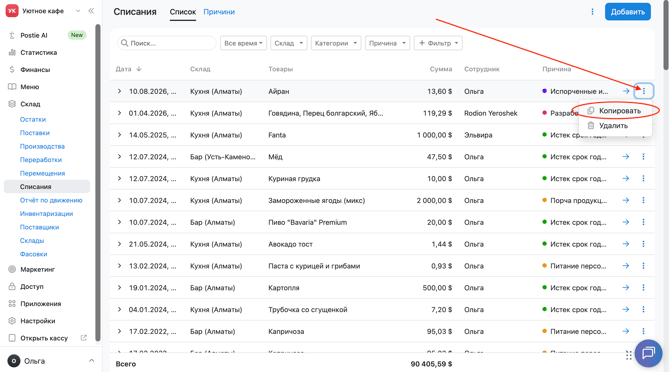
Task: Click the Rodion Yeroshek employee cell
Action: click(x=491, y=113)
